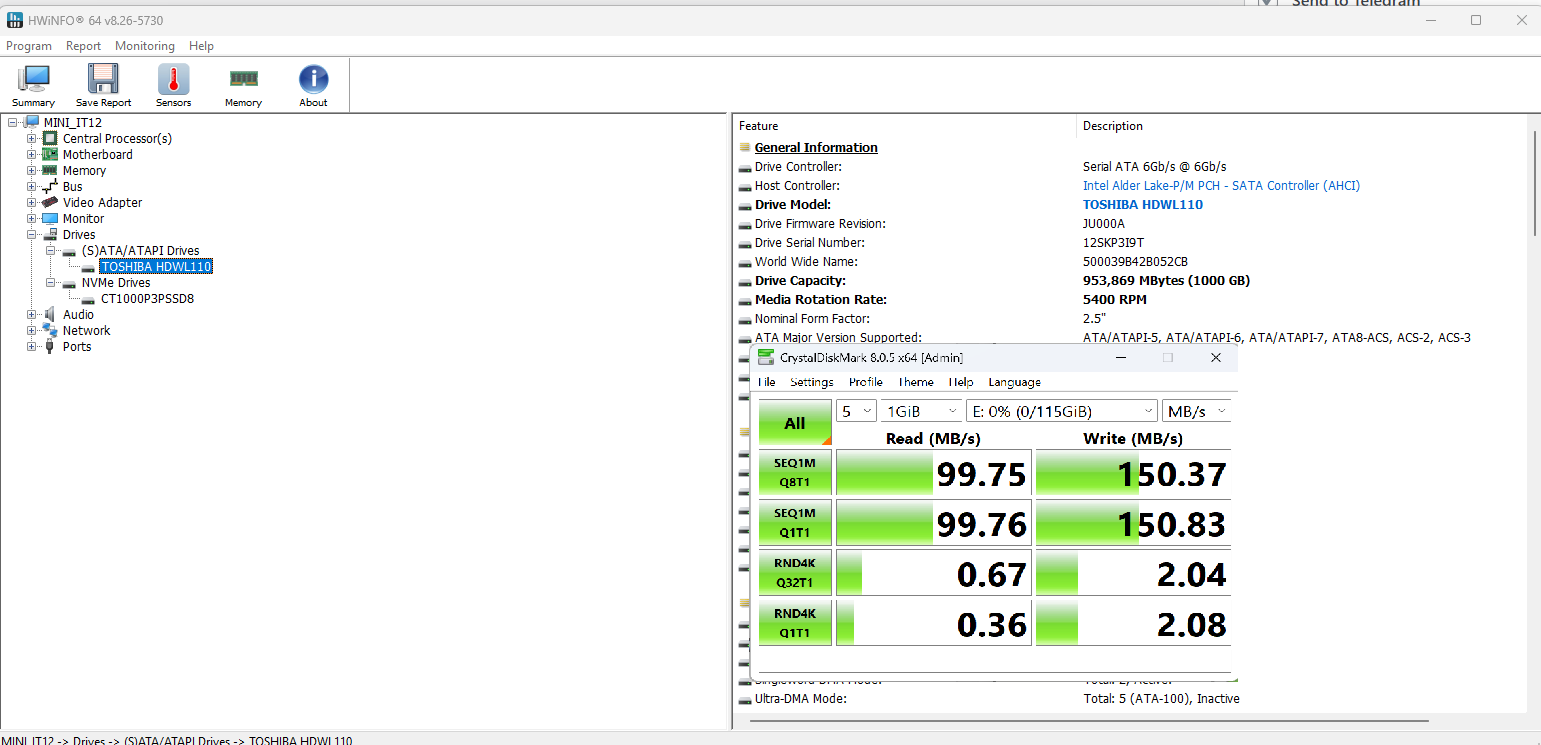This screenshot has height=745, width=1541.
Task: Click the board icon beside Motherboard
Action: click(50, 155)
